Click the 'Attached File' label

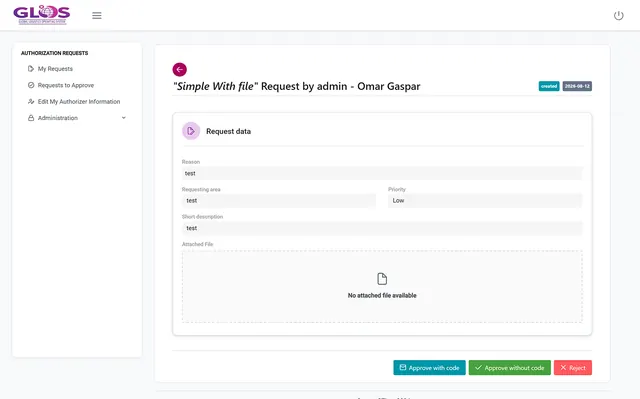pyautogui.click(x=198, y=244)
